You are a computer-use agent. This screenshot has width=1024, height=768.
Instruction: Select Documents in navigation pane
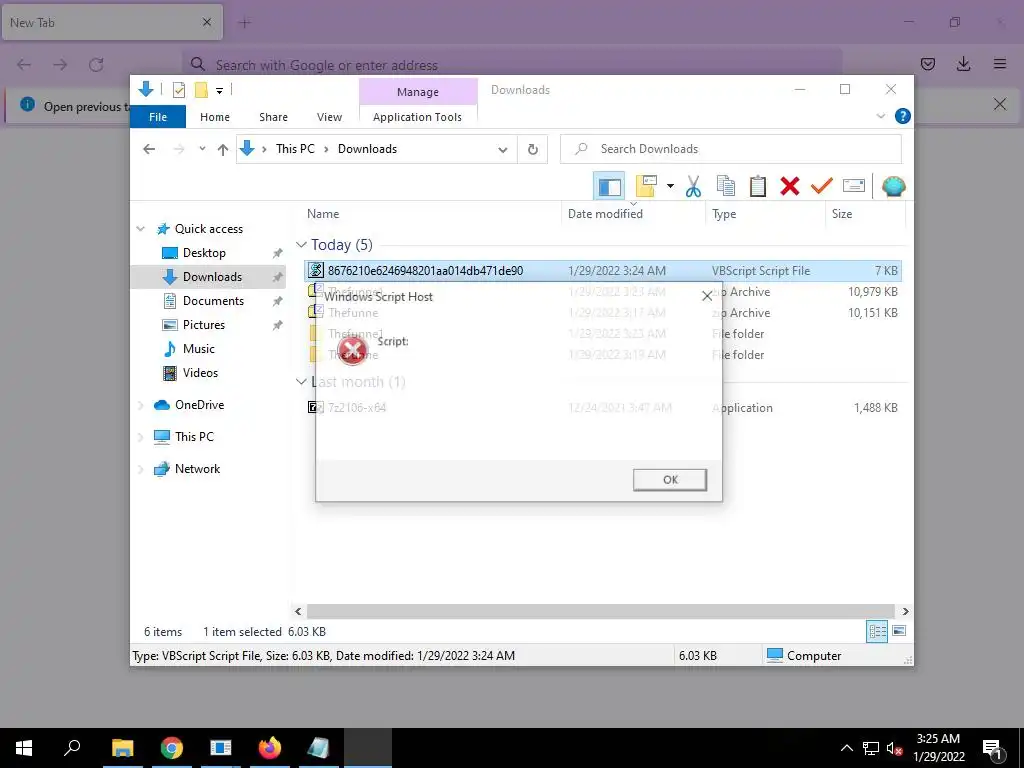click(x=213, y=301)
